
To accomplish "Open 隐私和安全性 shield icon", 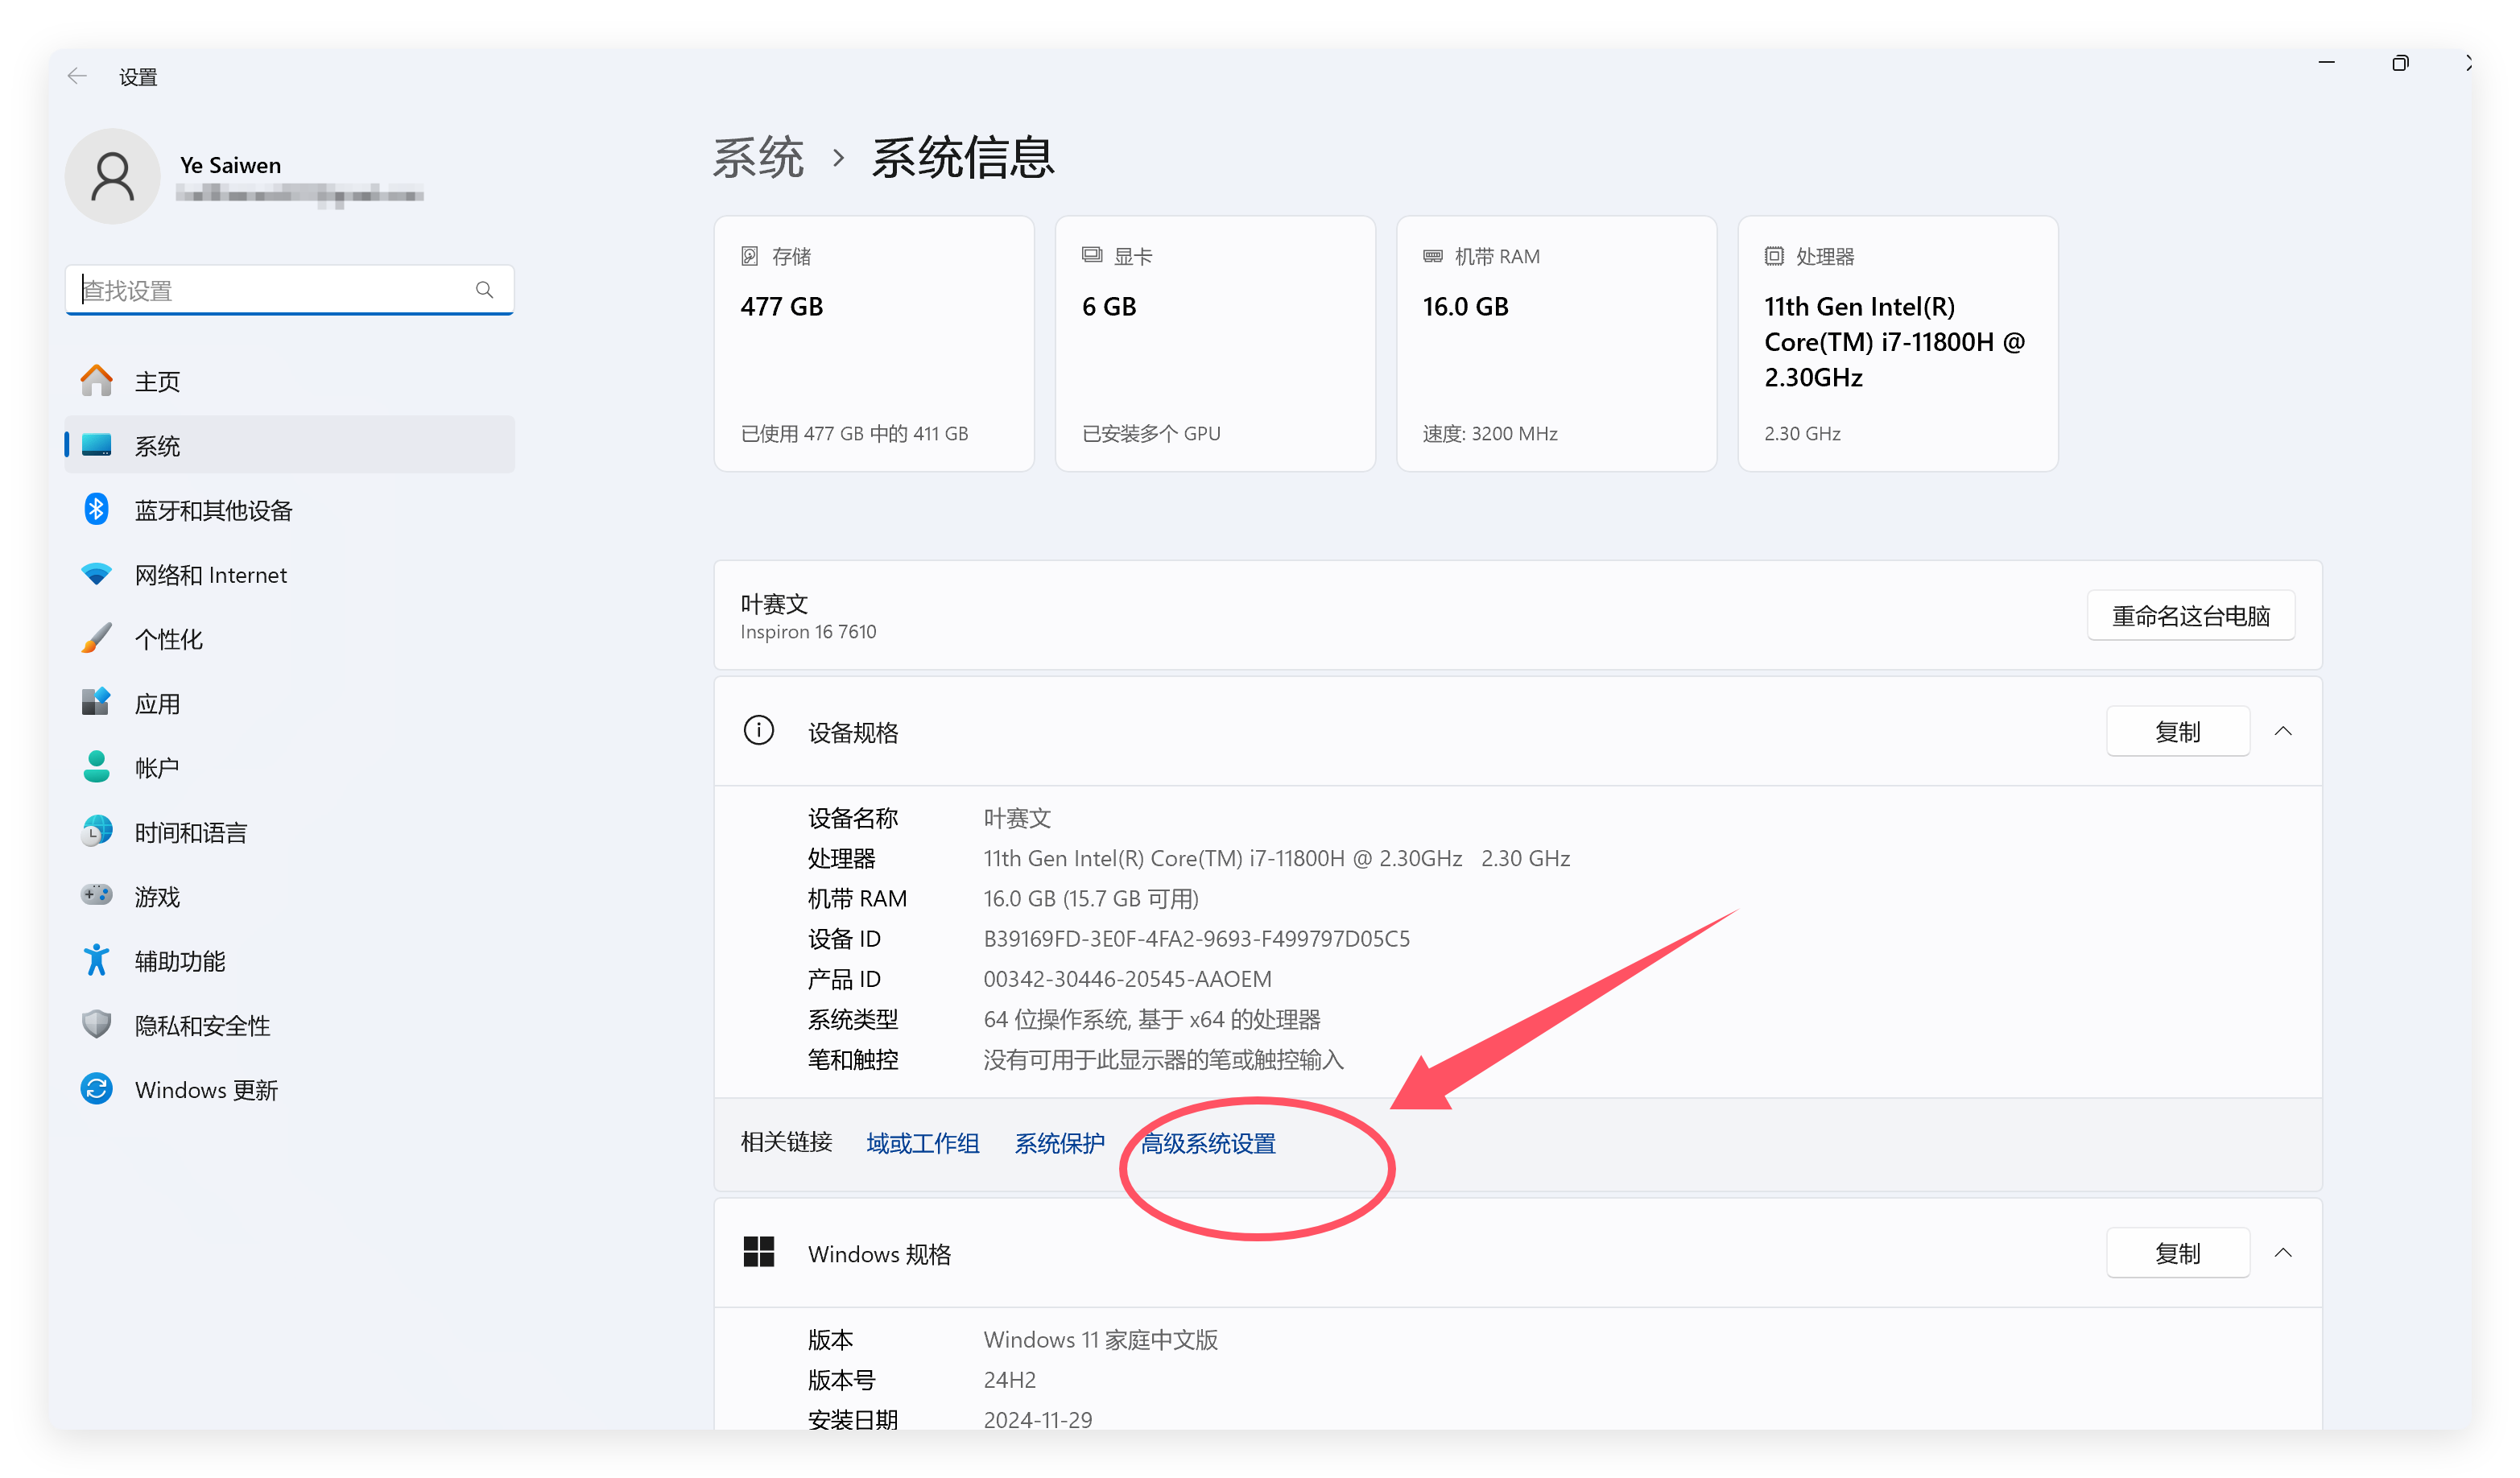I will pyautogui.click(x=97, y=1024).
